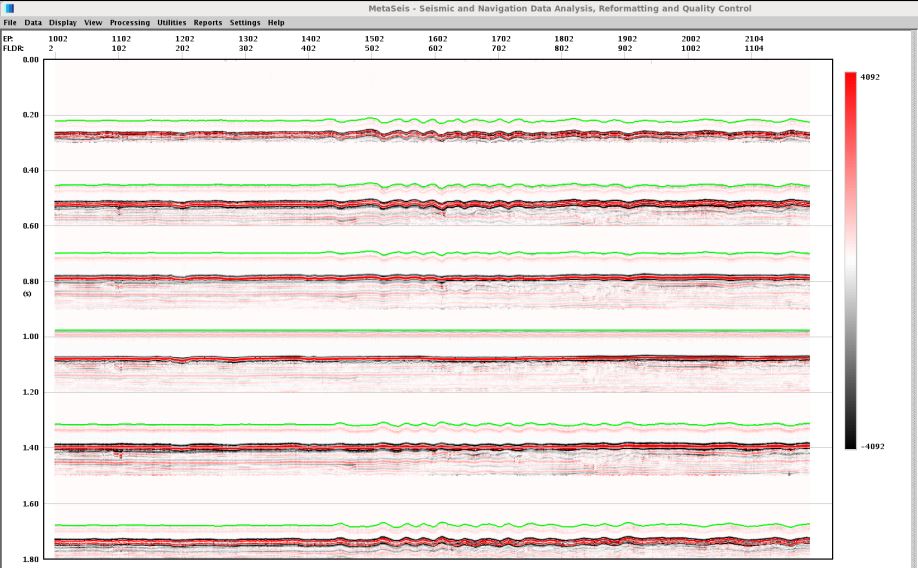Open the Reports menu

pos(208,22)
